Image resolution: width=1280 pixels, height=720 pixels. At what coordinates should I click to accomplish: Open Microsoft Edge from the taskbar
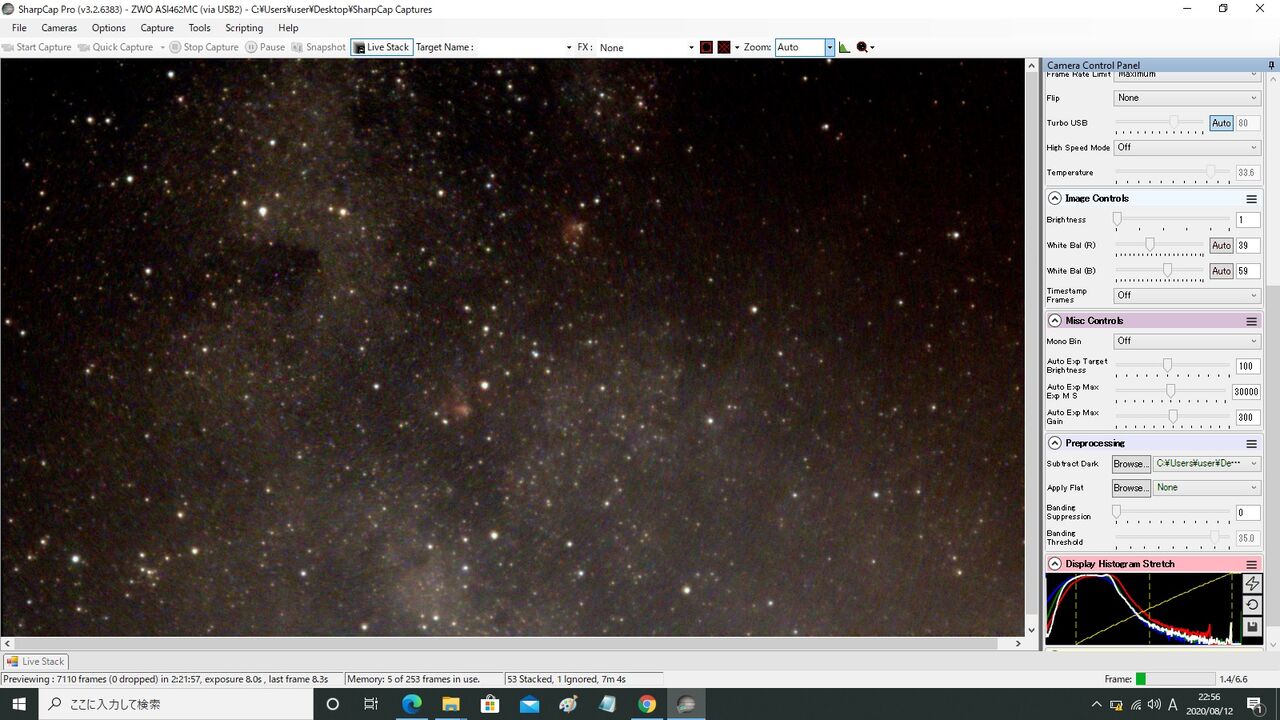coord(411,704)
